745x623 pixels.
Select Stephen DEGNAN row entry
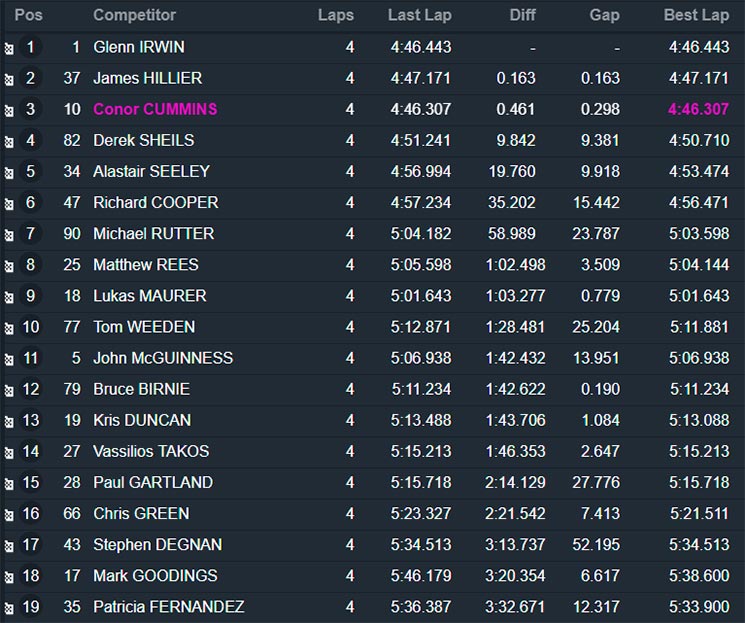[372, 545]
